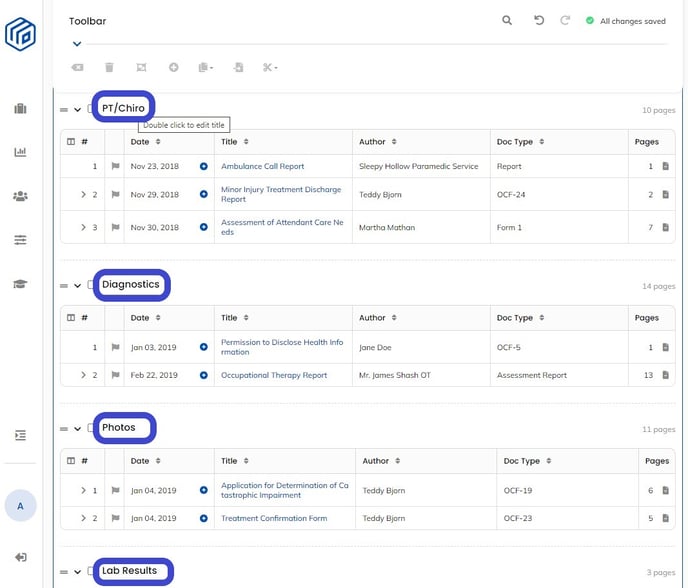Collapse the Toolbar panel chevron
Image resolution: width=688 pixels, height=588 pixels.
pos(76,44)
